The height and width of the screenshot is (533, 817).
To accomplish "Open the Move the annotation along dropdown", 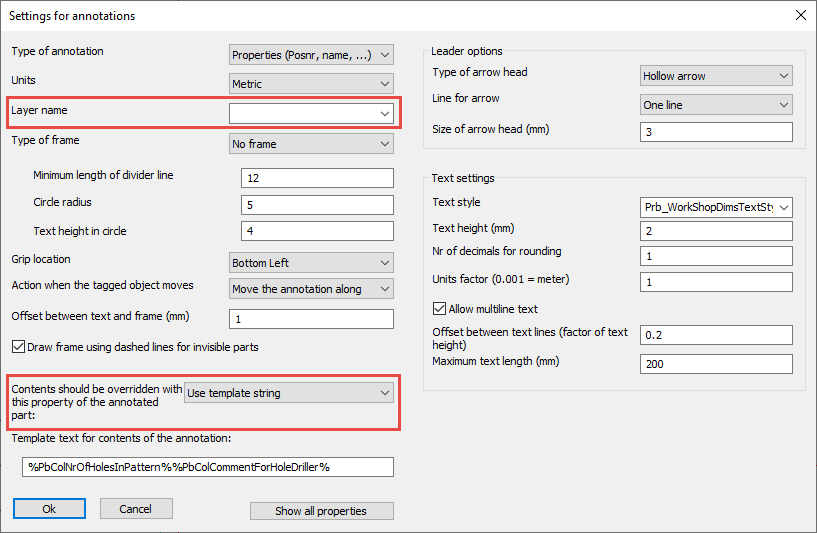I will tap(311, 289).
